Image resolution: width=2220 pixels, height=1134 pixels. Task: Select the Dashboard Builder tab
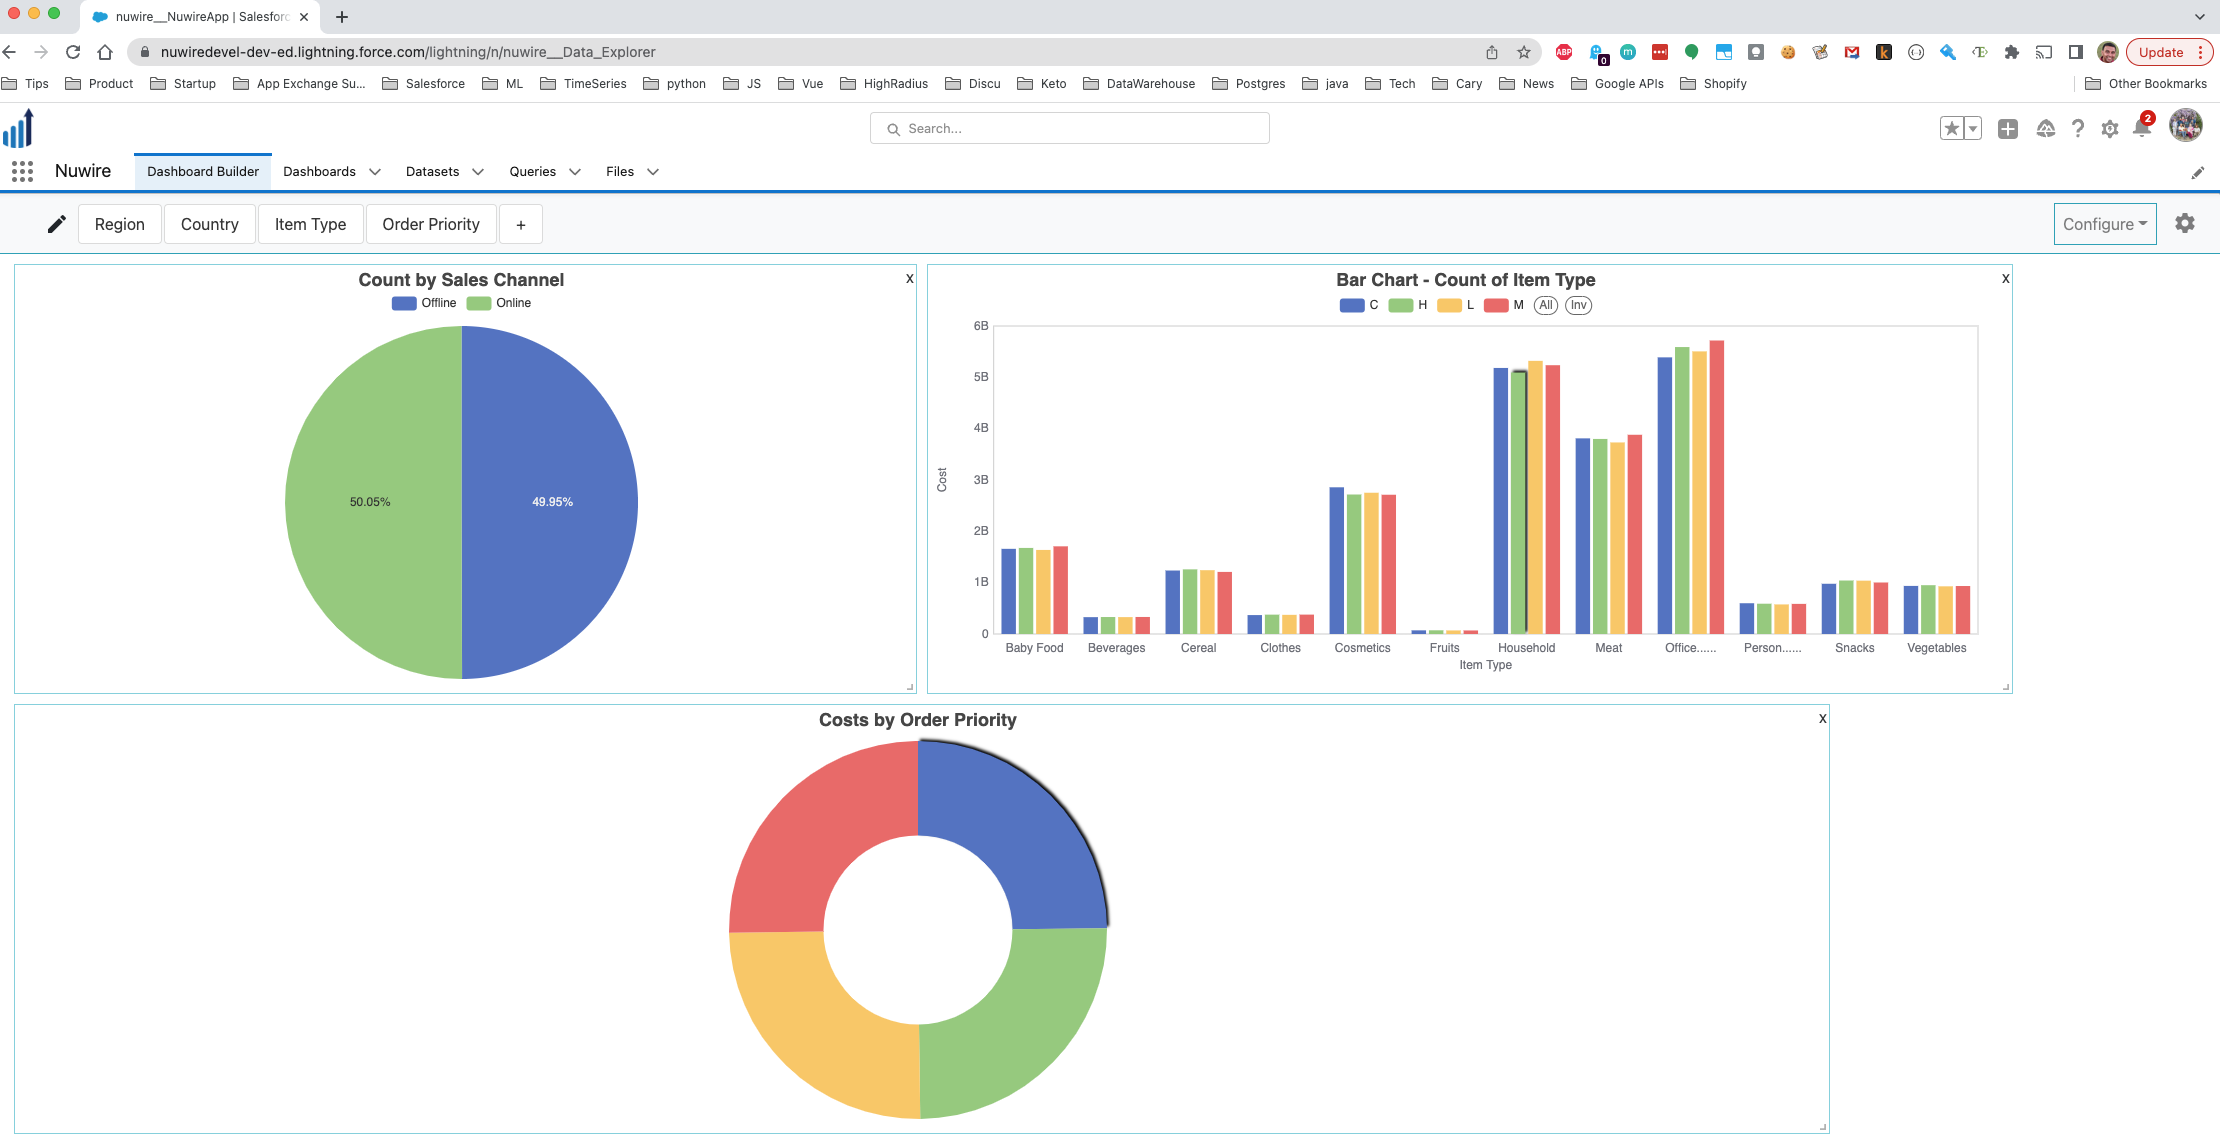pyautogui.click(x=203, y=172)
